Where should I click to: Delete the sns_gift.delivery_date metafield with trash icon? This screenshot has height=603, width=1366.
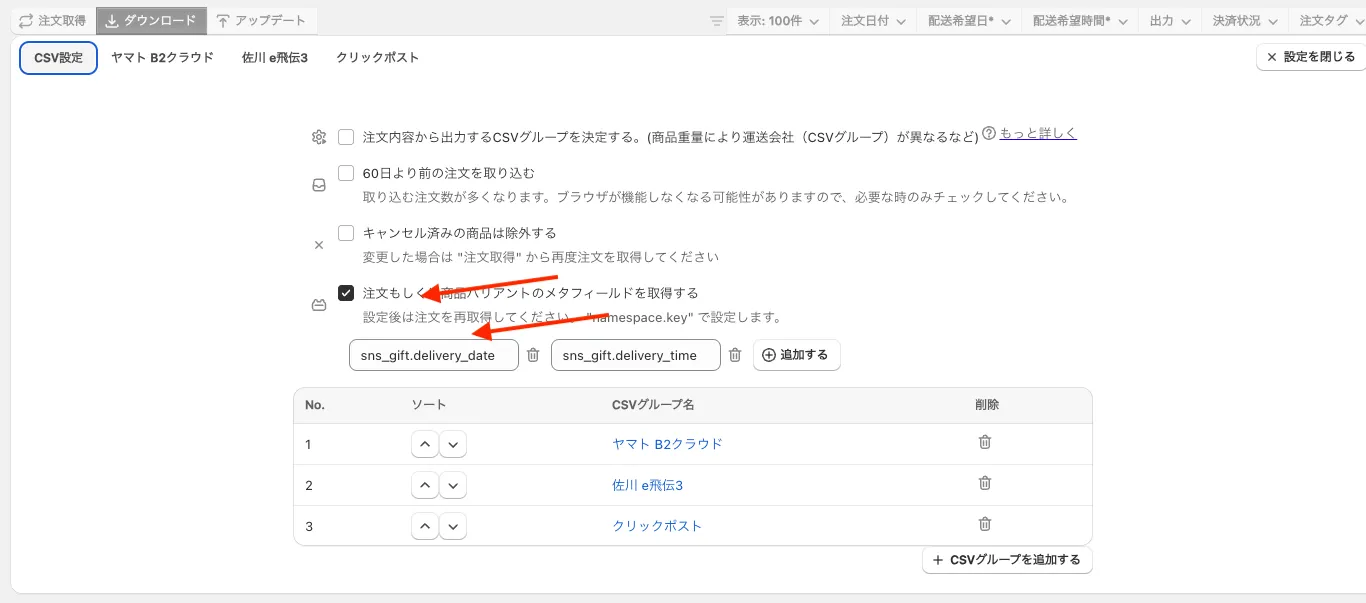[x=533, y=355]
